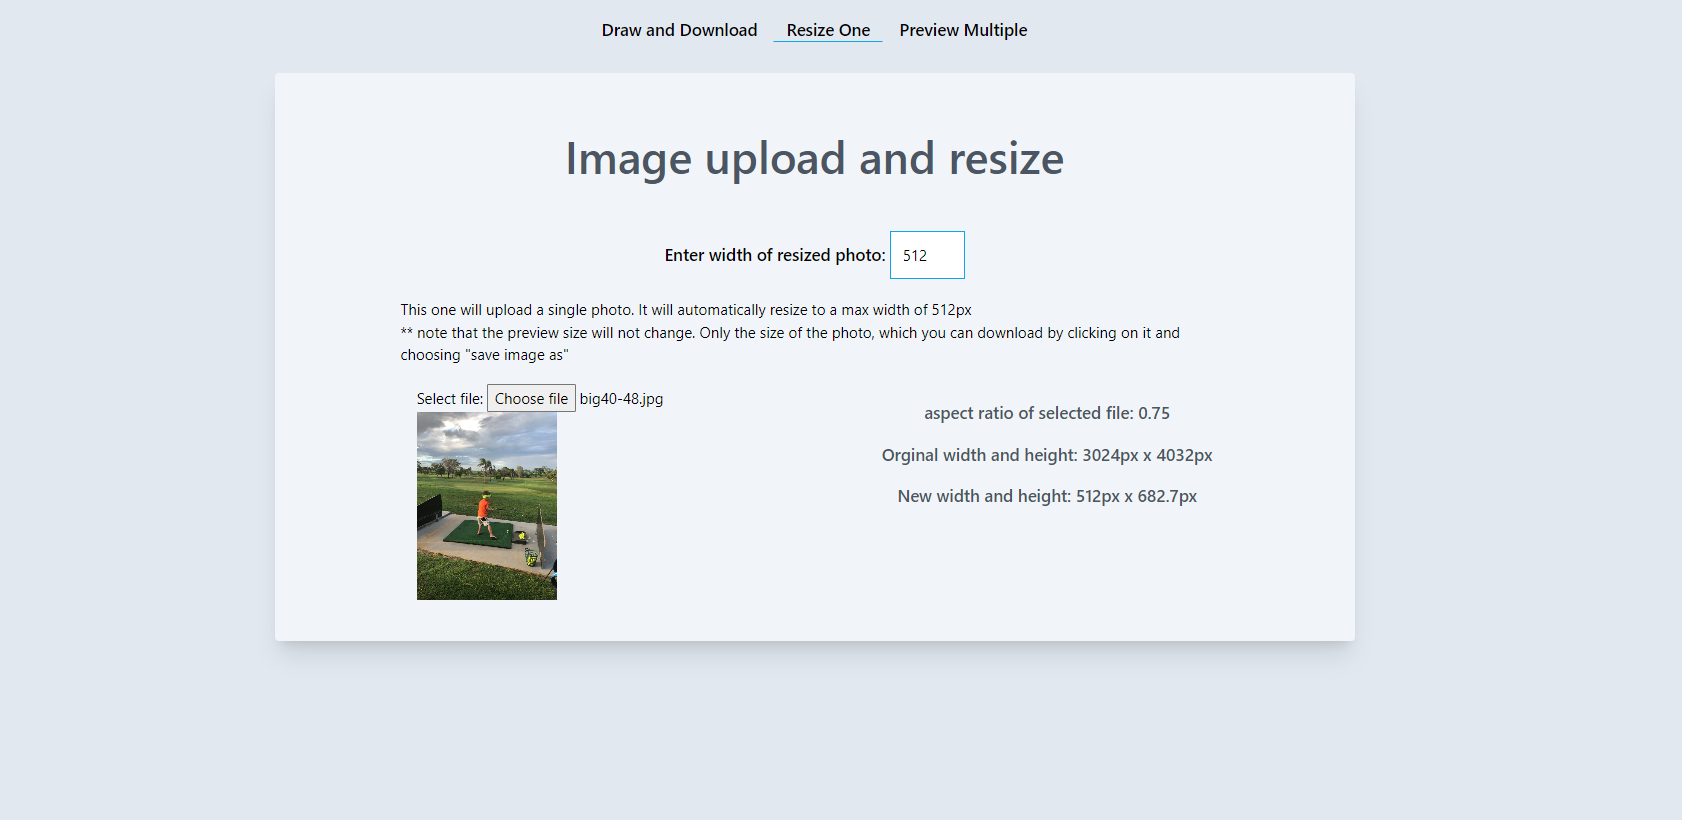Screen dimensions: 1682x820
Task: Click the golfer in the orange shirt
Action: [485, 513]
